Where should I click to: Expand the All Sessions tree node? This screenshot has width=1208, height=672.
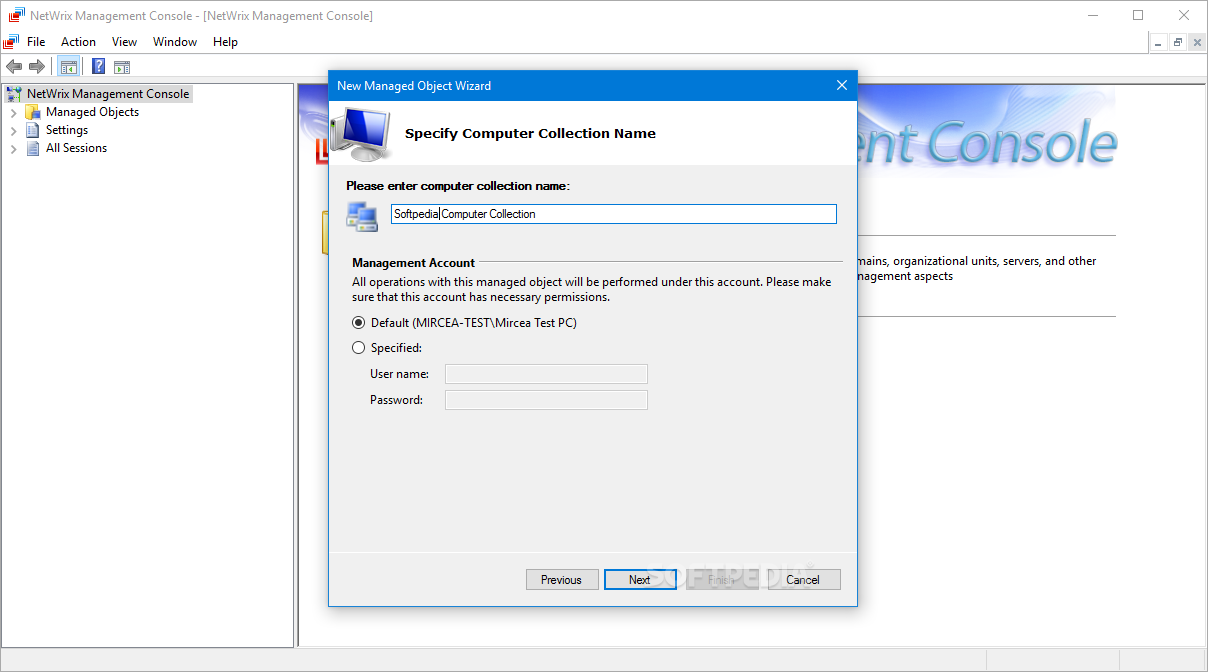(13, 149)
